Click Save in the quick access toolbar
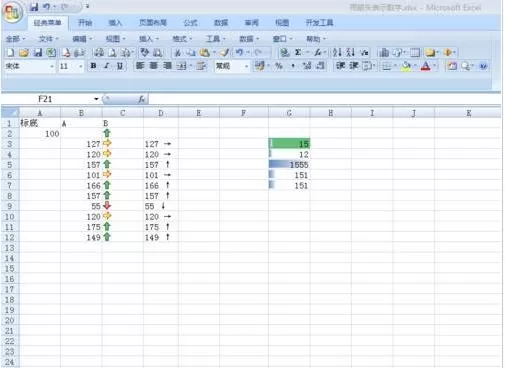This screenshot has height=368, width=505. [x=34, y=7]
